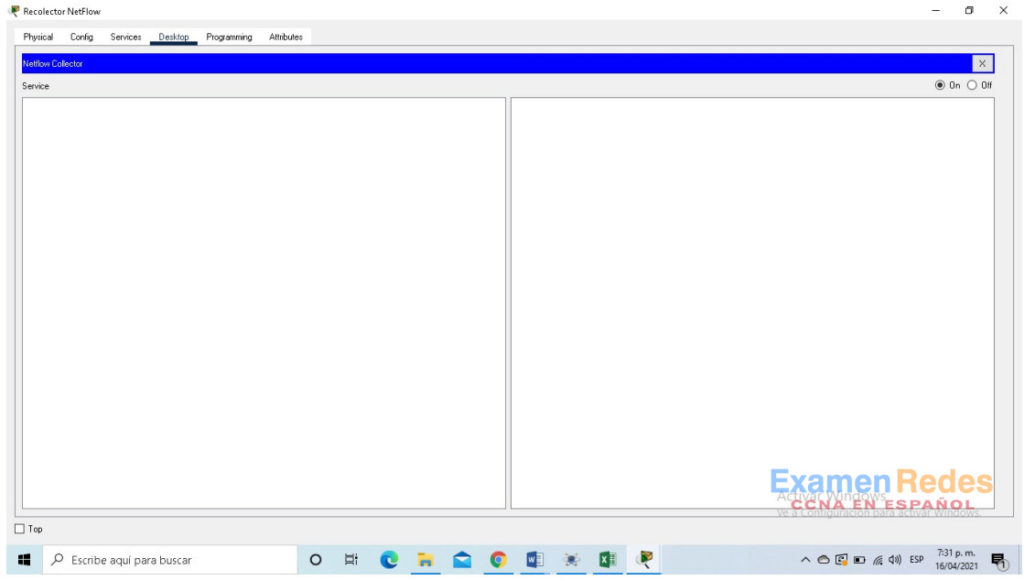Expand hidden icons in the system tray

tap(805, 559)
